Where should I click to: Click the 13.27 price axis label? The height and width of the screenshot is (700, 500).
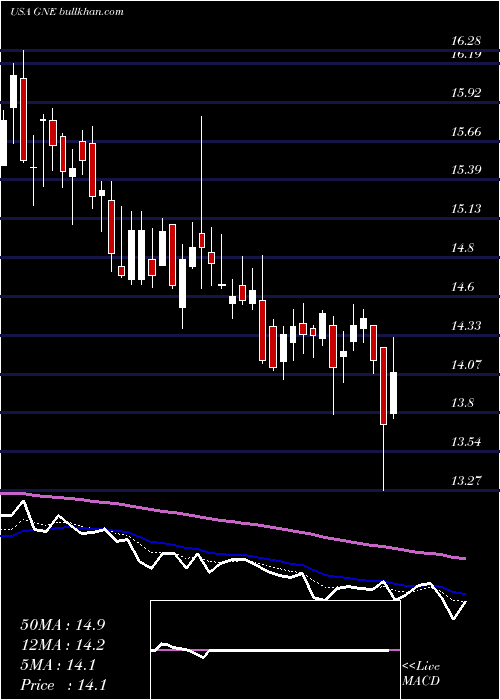pos(466,481)
